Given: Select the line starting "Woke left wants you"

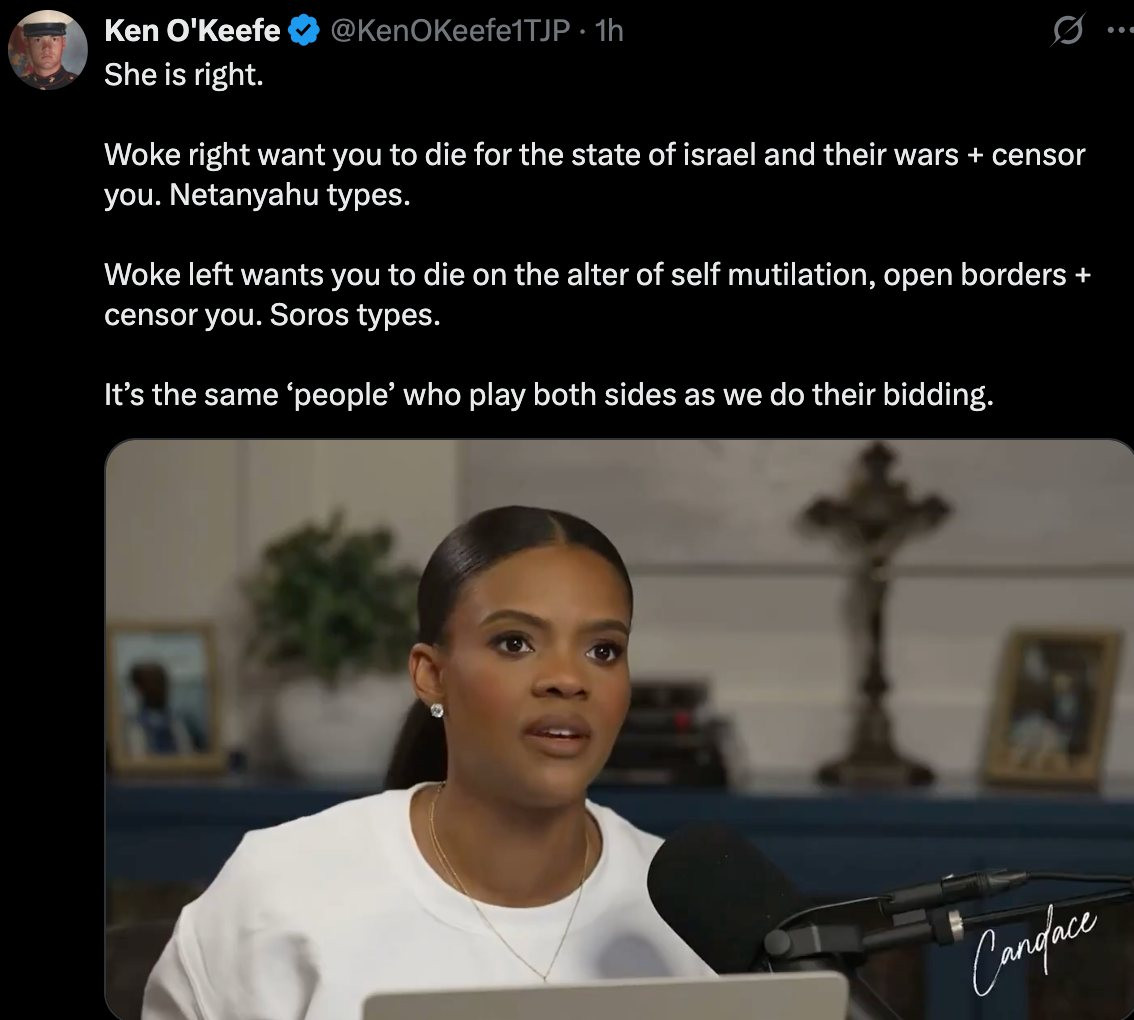Looking at the screenshot, I should pyautogui.click(x=596, y=274).
